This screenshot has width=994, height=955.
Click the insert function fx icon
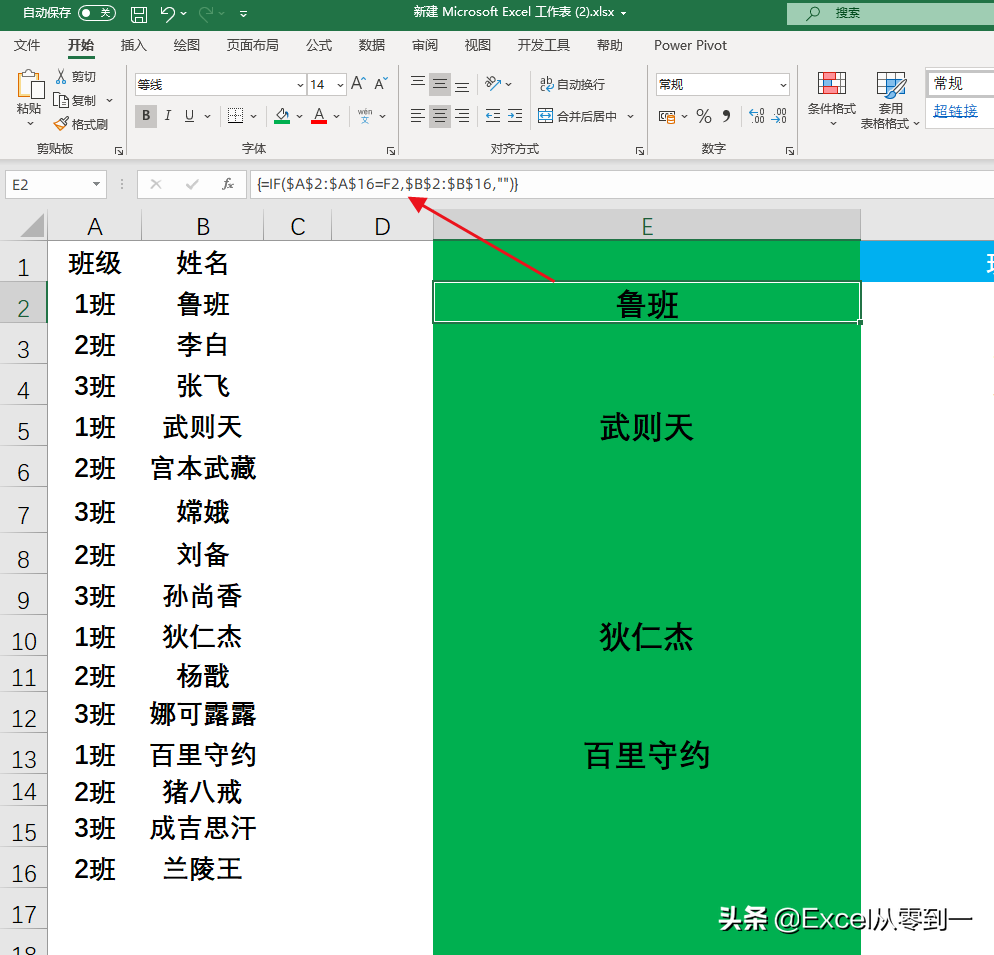228,185
